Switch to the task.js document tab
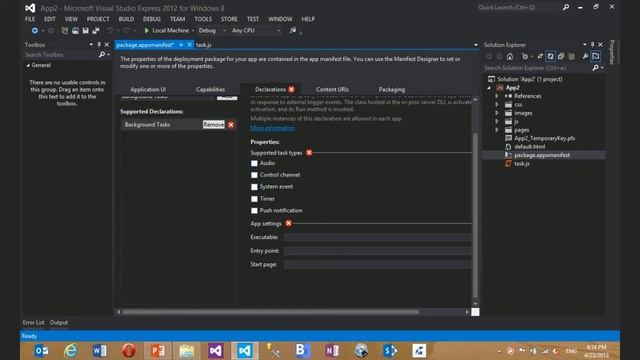The image size is (640, 360). pyautogui.click(x=204, y=45)
